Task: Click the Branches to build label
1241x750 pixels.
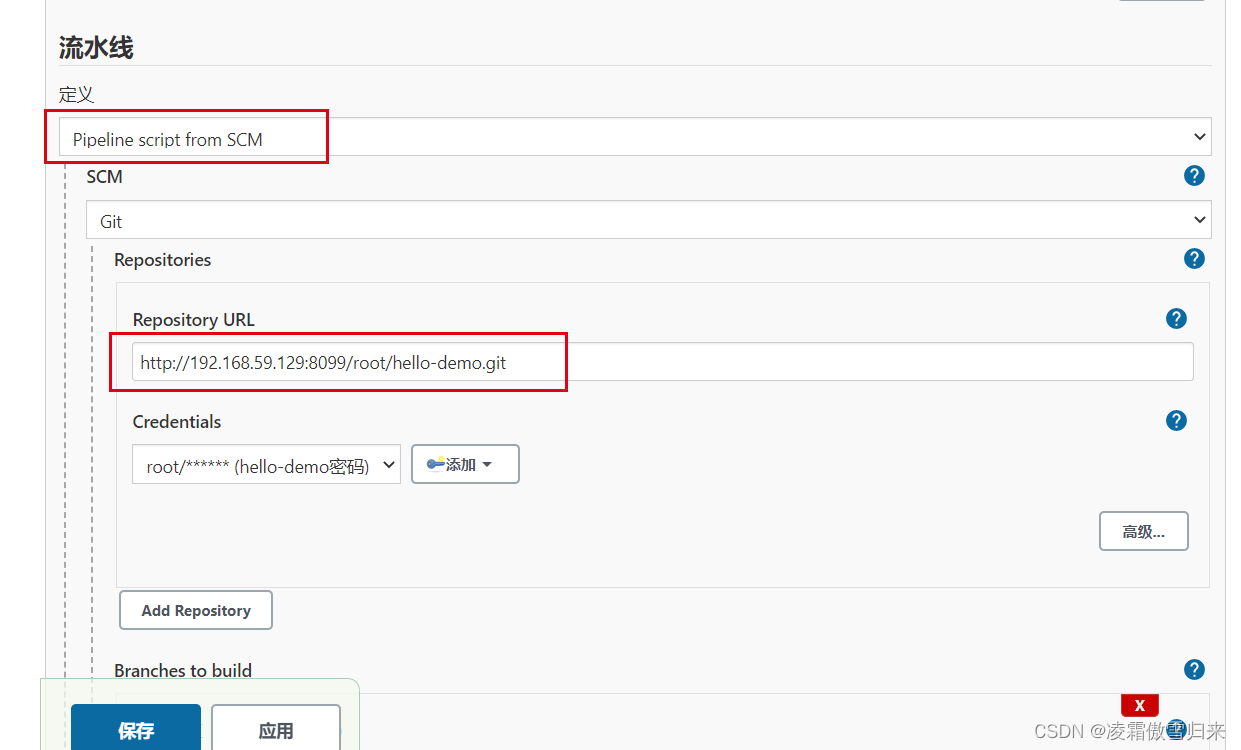Action: pos(183,671)
